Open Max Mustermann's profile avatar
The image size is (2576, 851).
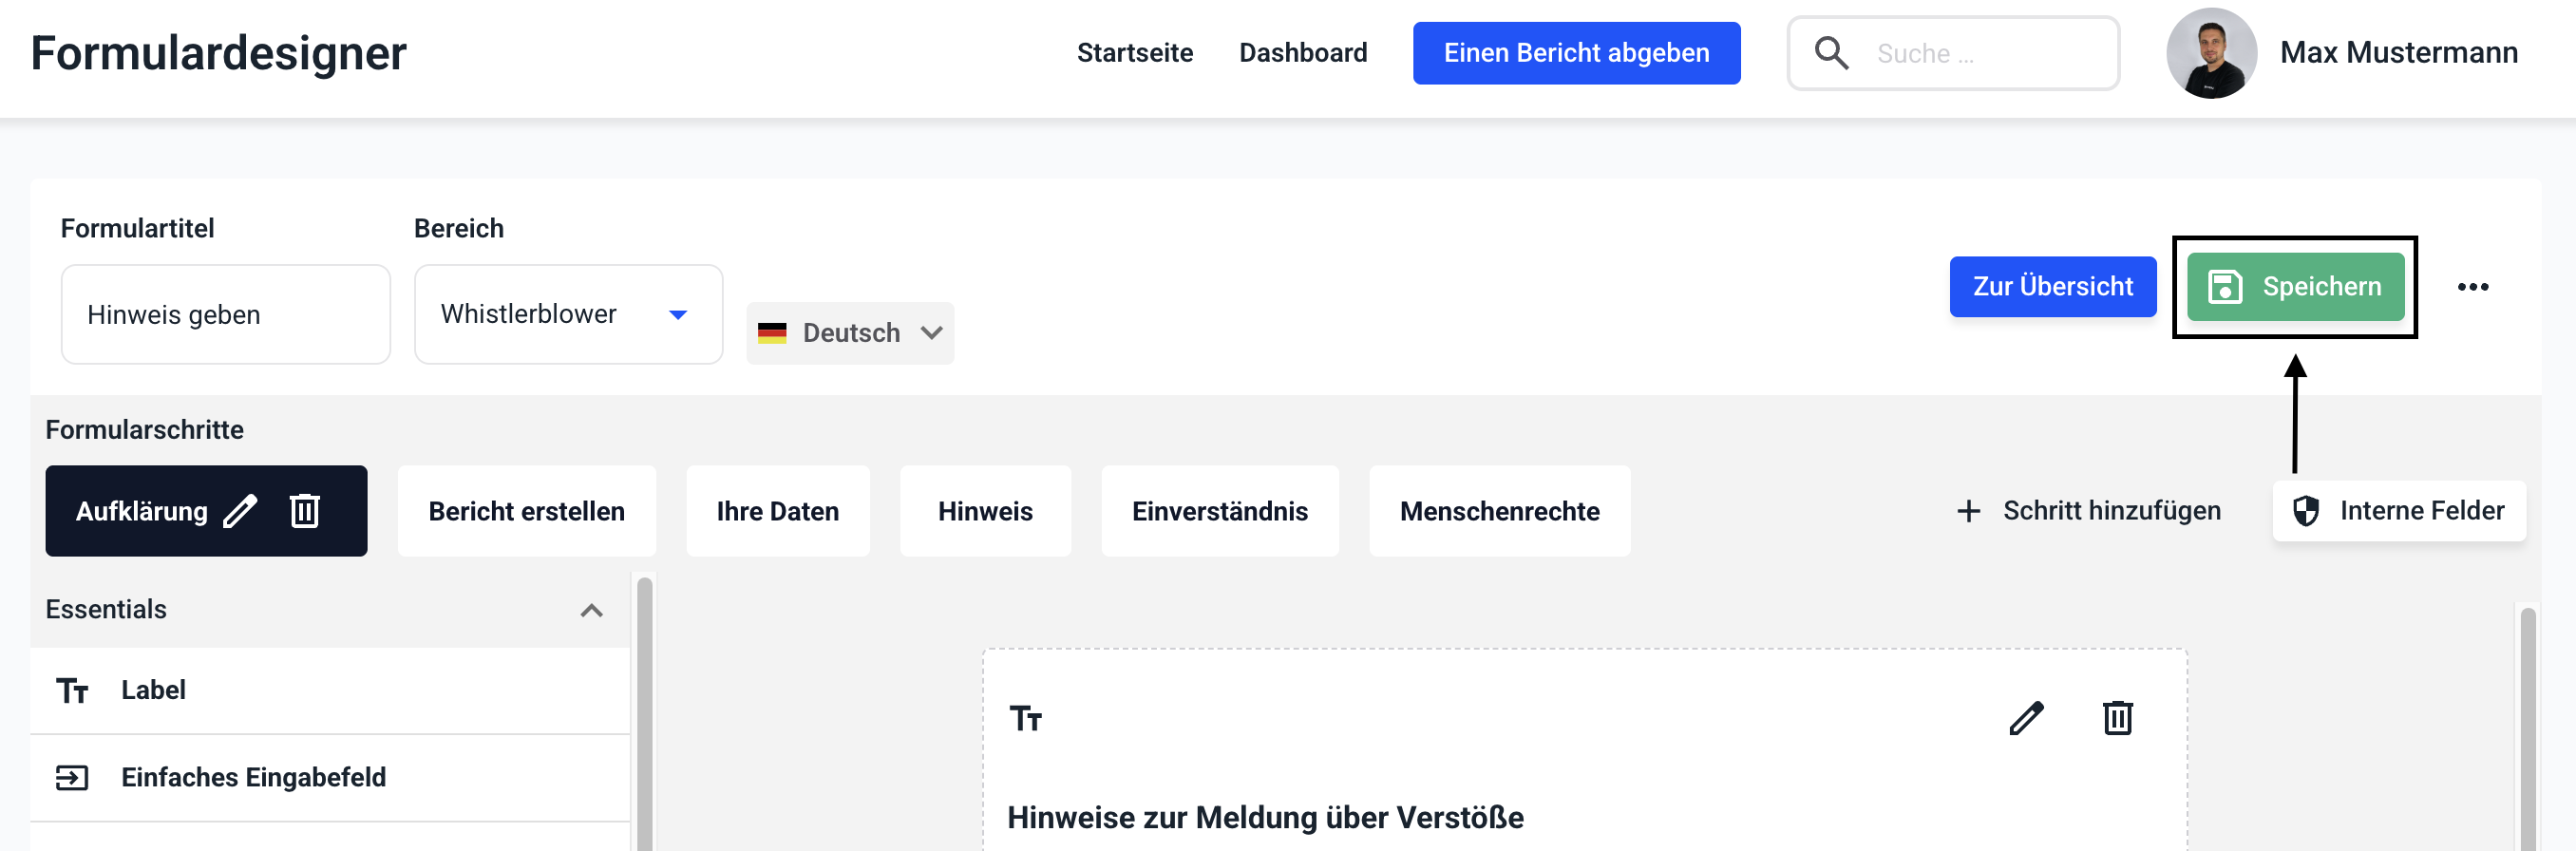2211,53
